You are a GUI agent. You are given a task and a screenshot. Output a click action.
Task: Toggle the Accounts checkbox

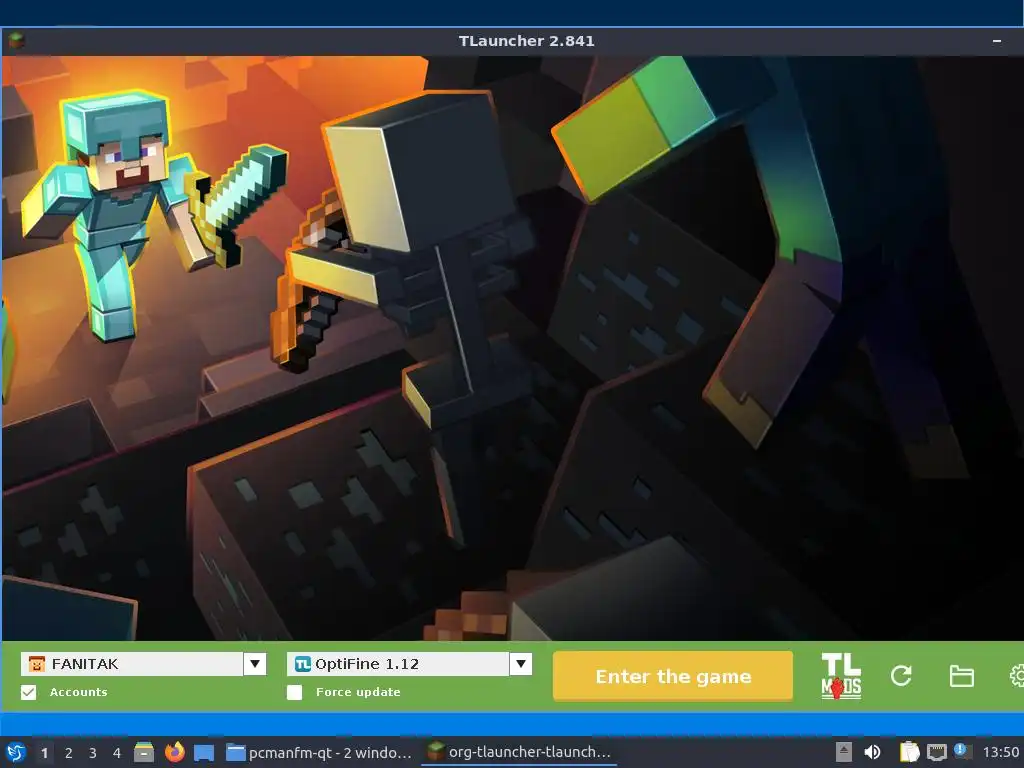pyautogui.click(x=28, y=692)
